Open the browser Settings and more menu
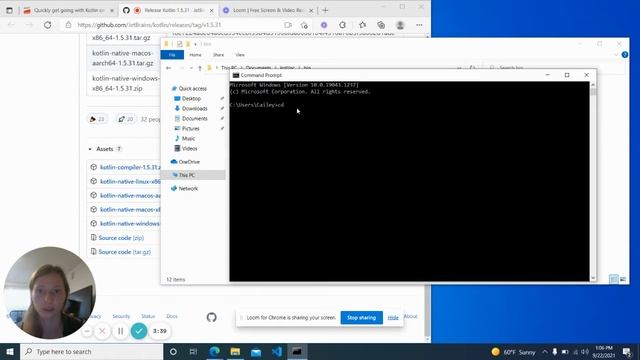This screenshot has width=640, height=360. click(x=419, y=25)
